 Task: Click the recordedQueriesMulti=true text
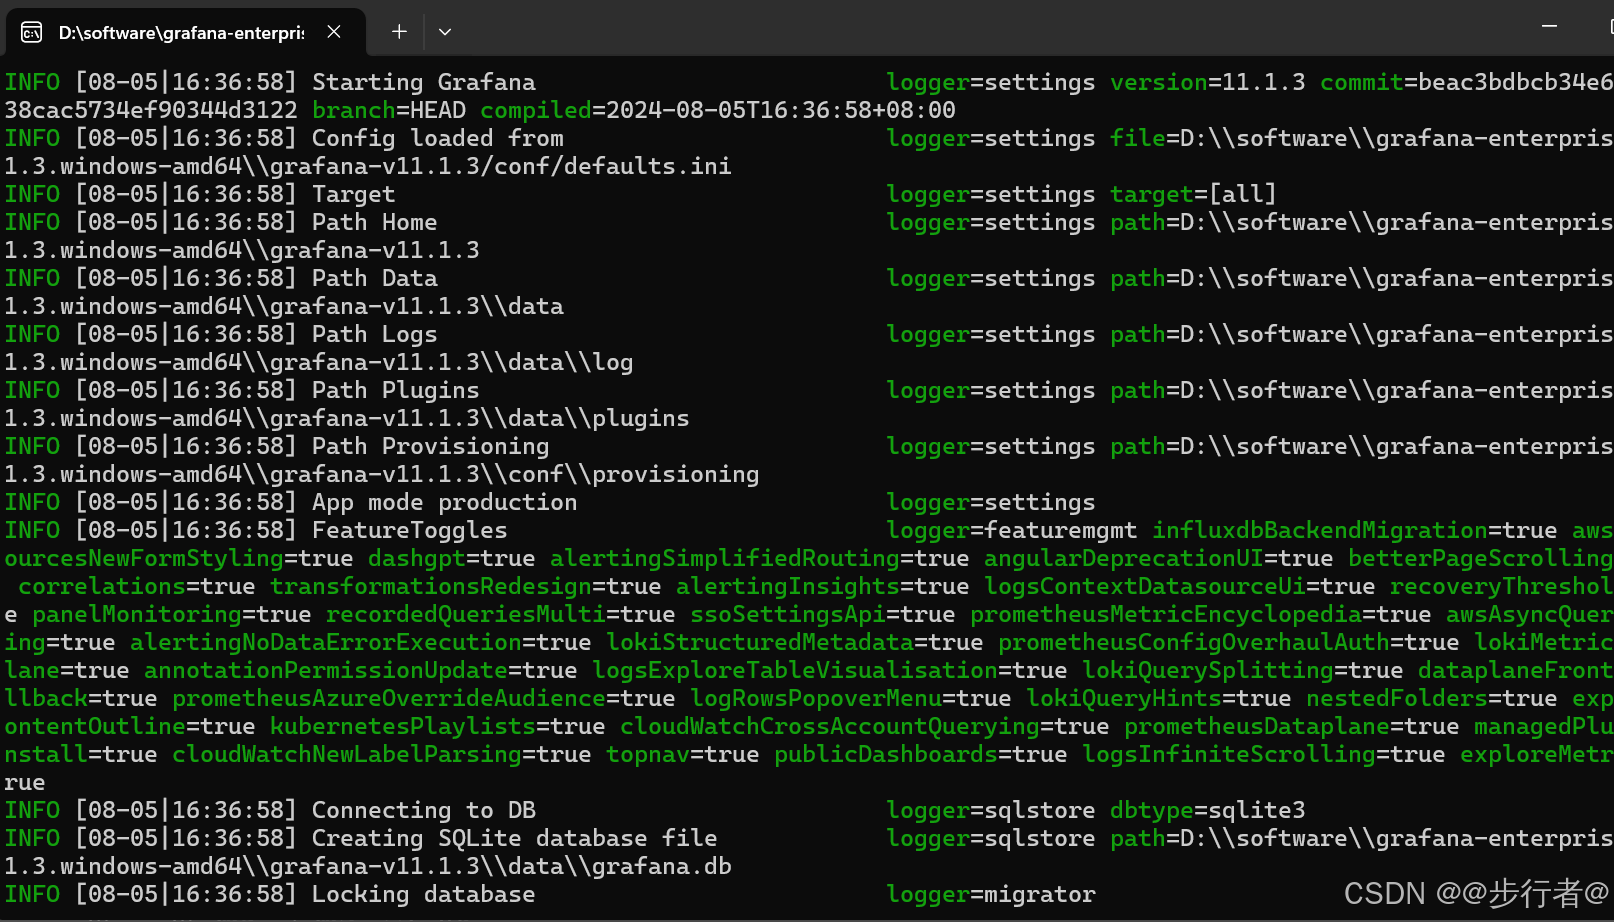501,614
